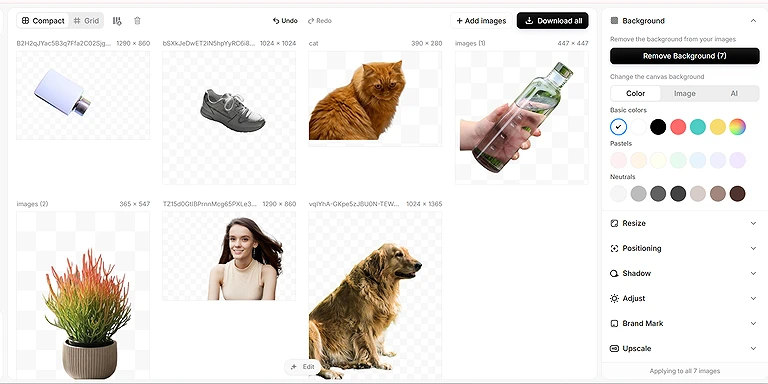Select the woman portrait image thumbnail
The width and height of the screenshot is (768, 384).
coord(229,256)
